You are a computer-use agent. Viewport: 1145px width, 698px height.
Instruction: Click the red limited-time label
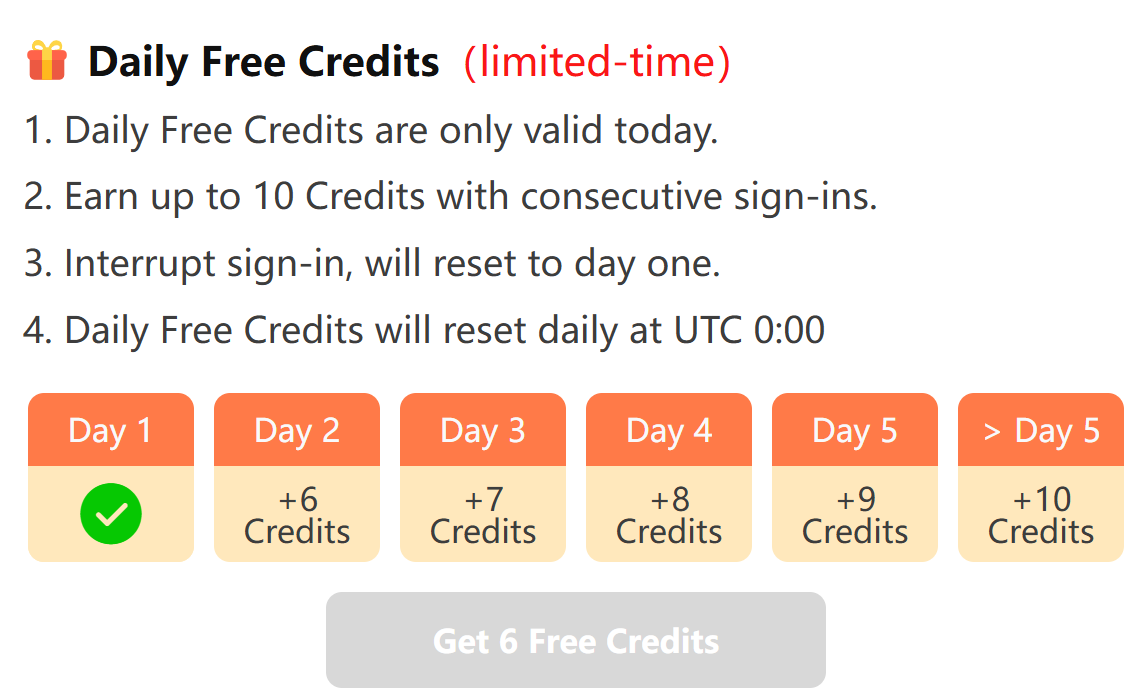[x=597, y=62]
